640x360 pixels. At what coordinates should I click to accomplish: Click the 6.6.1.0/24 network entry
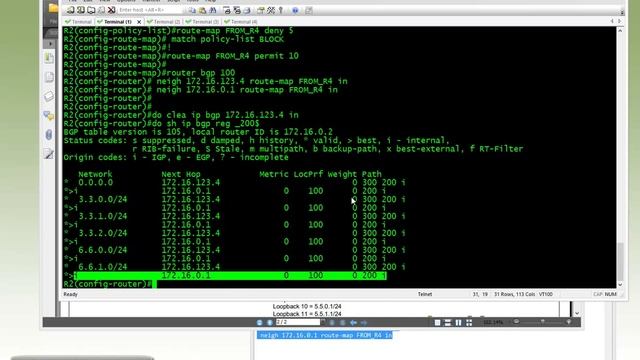(x=102, y=267)
